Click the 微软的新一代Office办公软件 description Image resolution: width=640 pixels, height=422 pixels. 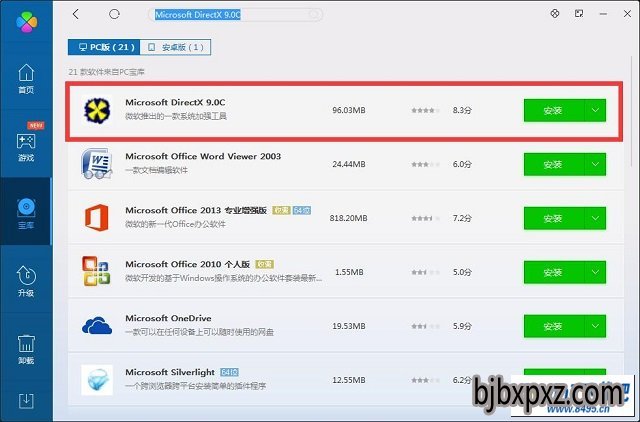[176, 224]
